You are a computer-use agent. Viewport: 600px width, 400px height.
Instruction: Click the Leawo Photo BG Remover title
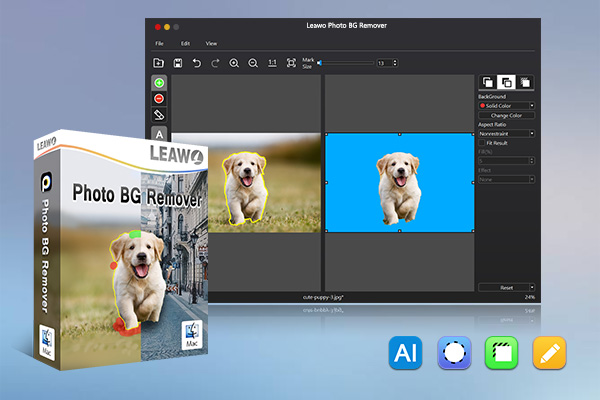click(347, 26)
